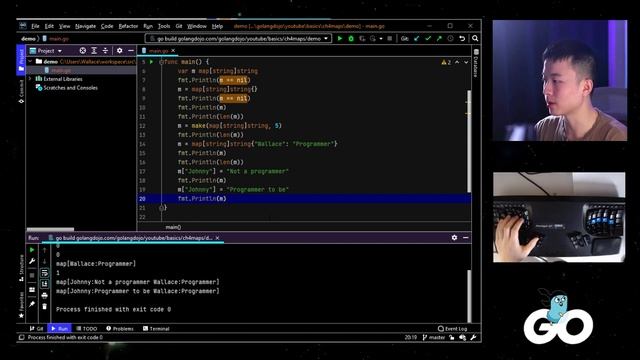Open the Edit menu
This screenshot has width=640, height=360.
(49, 26)
